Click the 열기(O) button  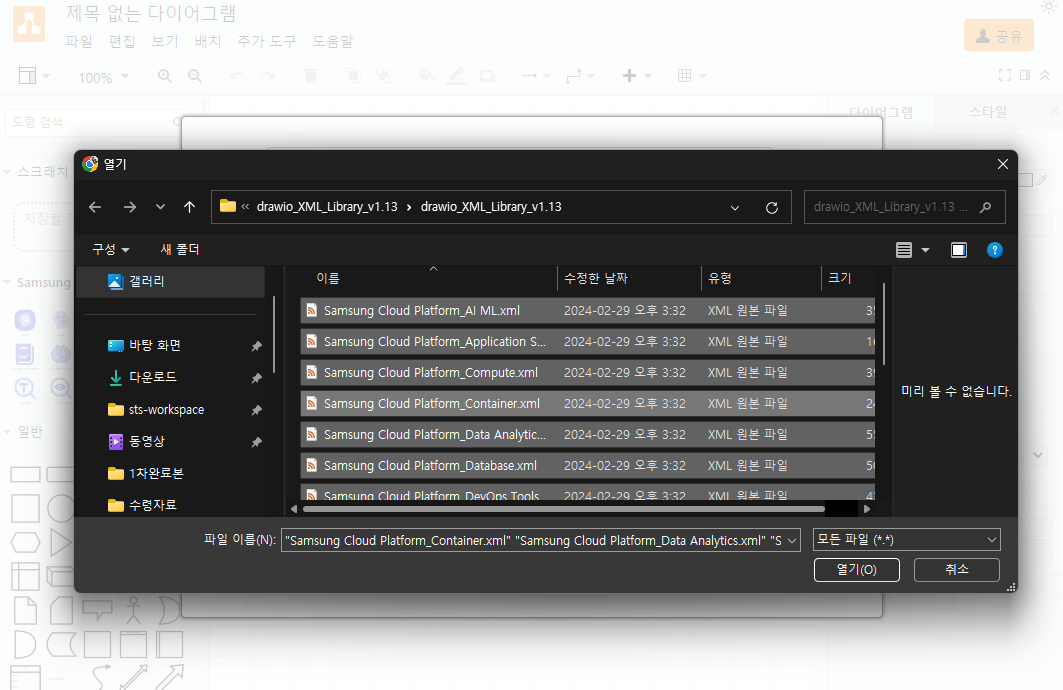pos(857,570)
